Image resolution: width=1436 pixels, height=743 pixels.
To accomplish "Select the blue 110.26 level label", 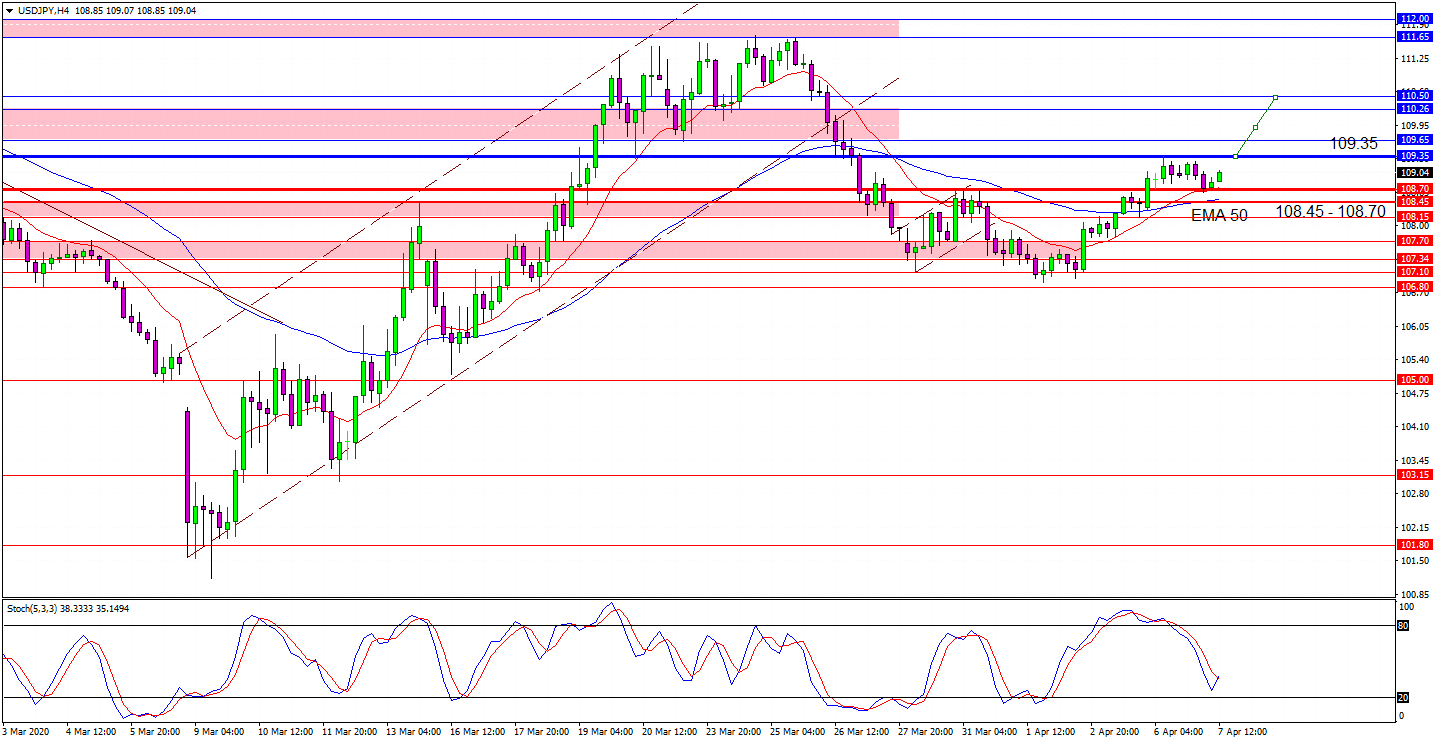I will point(1415,108).
